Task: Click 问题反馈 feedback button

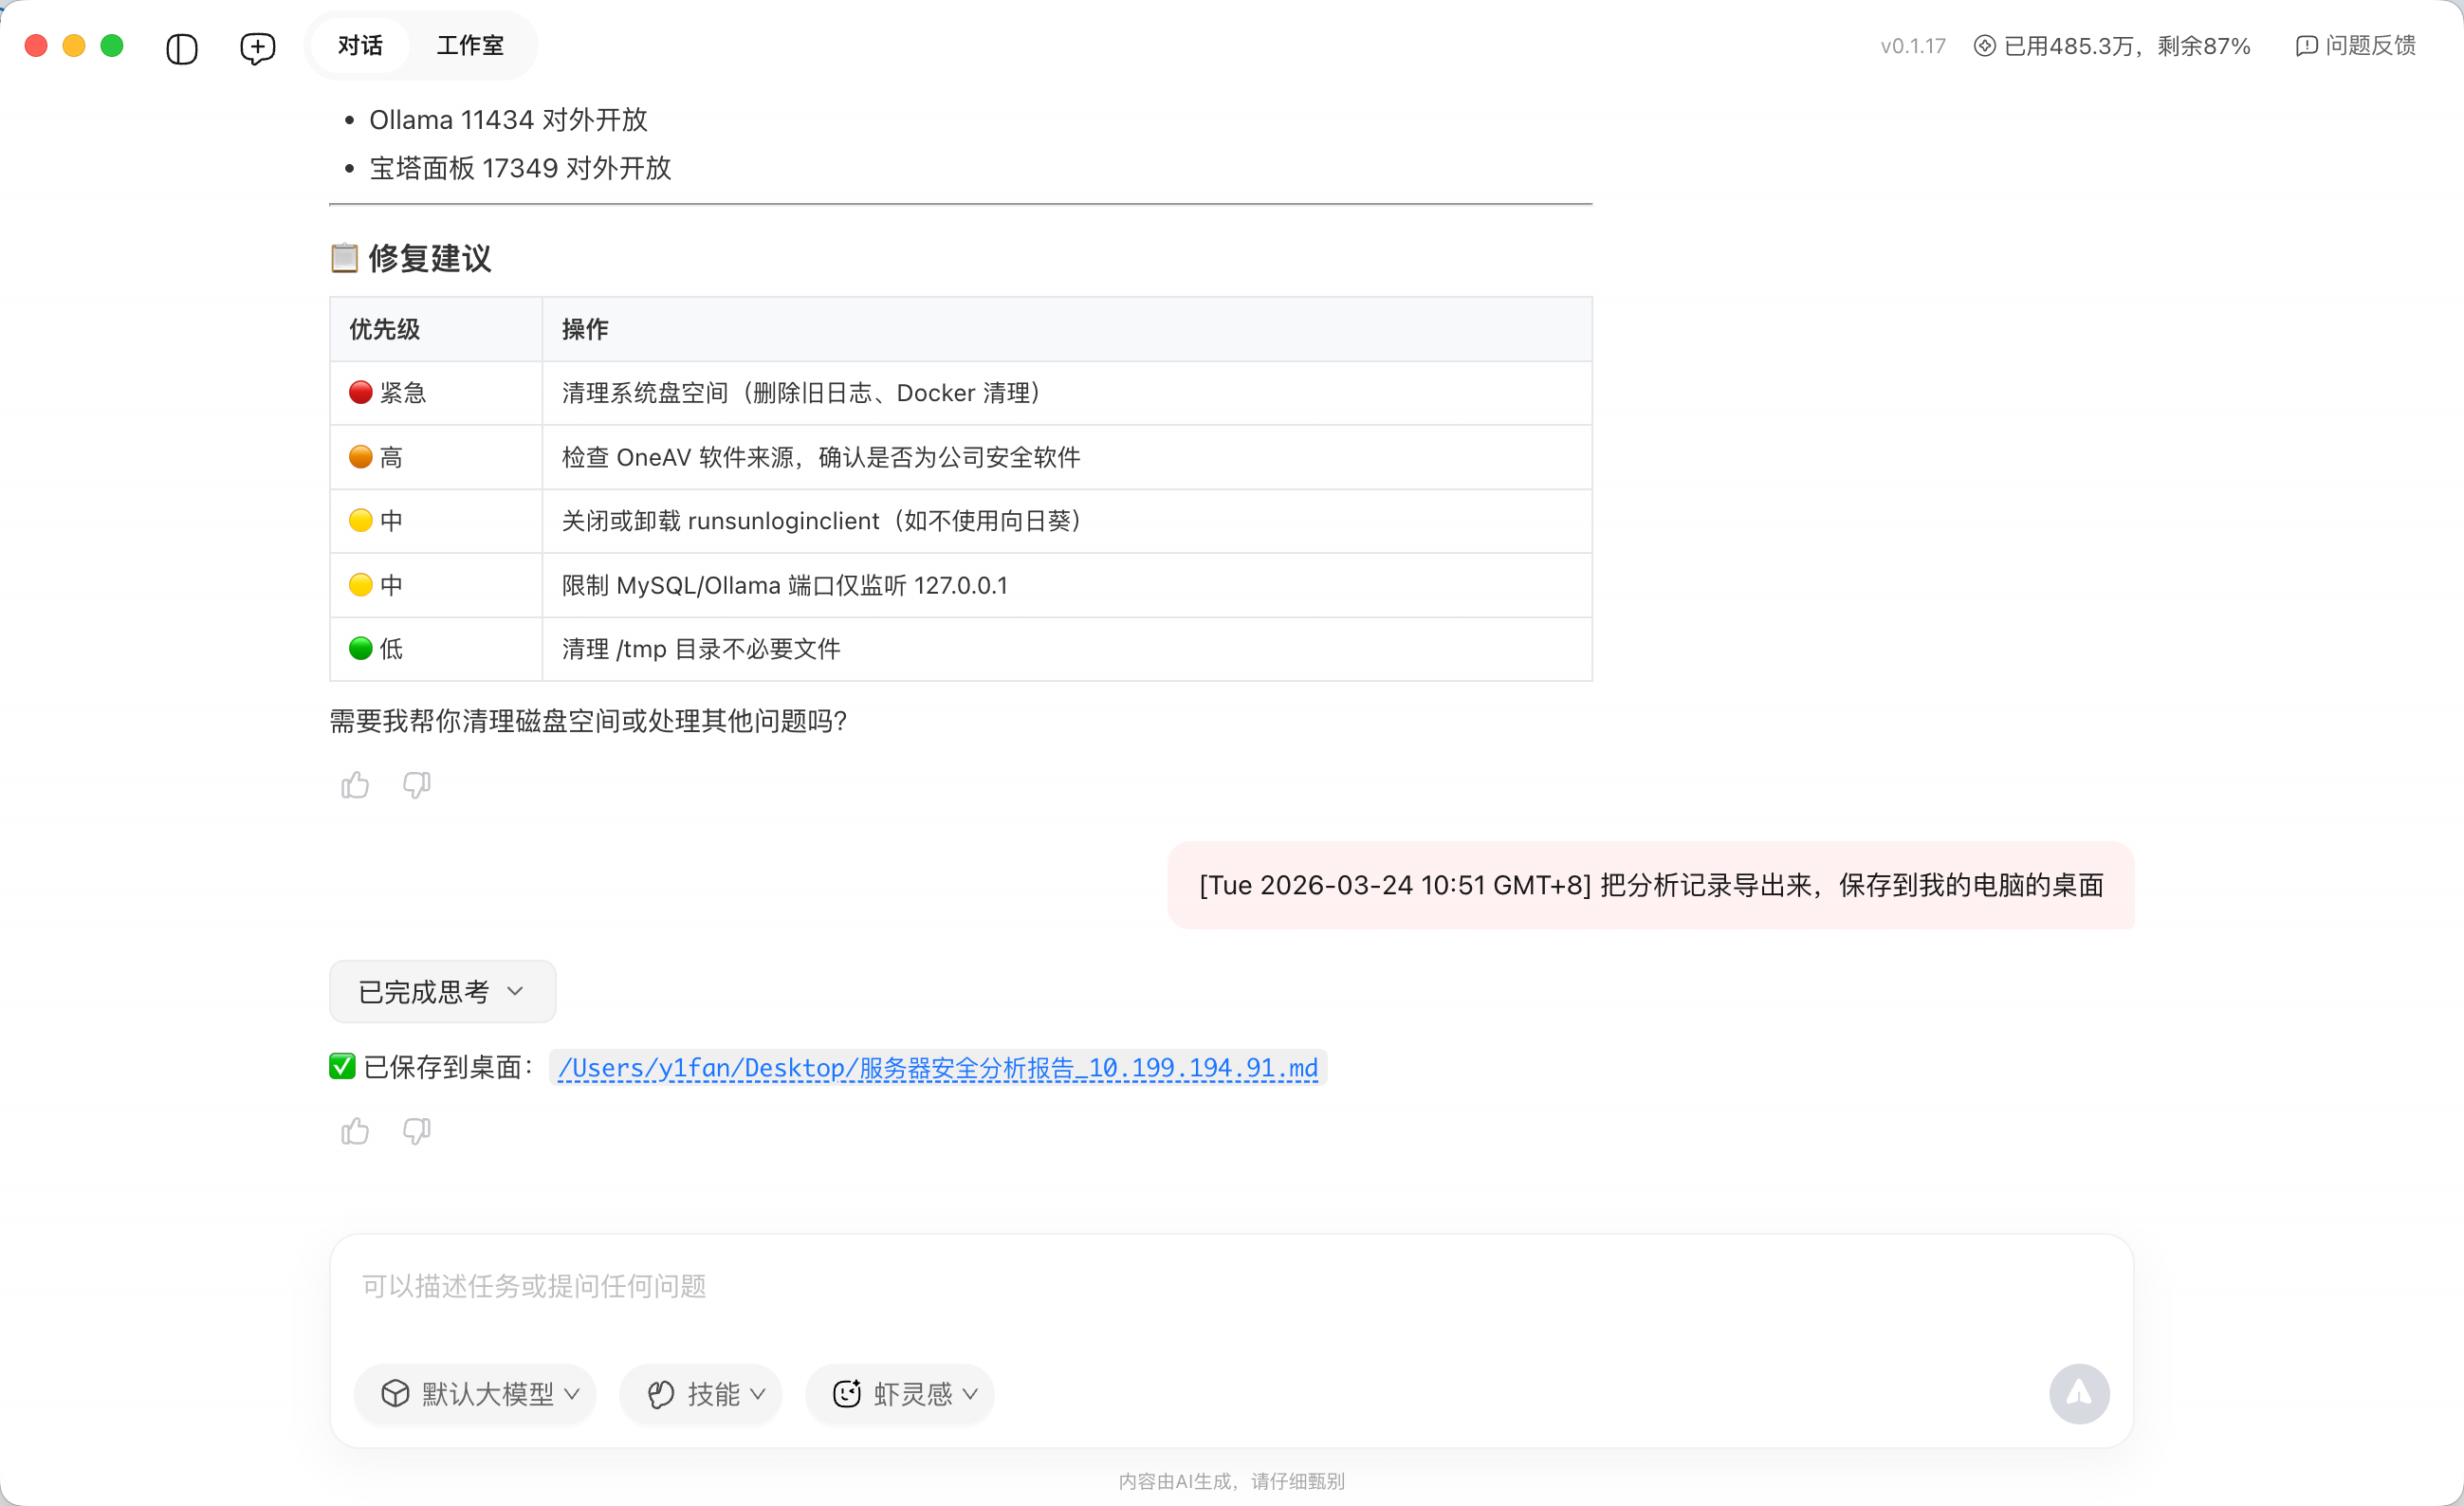Action: pyautogui.click(x=2356, y=46)
